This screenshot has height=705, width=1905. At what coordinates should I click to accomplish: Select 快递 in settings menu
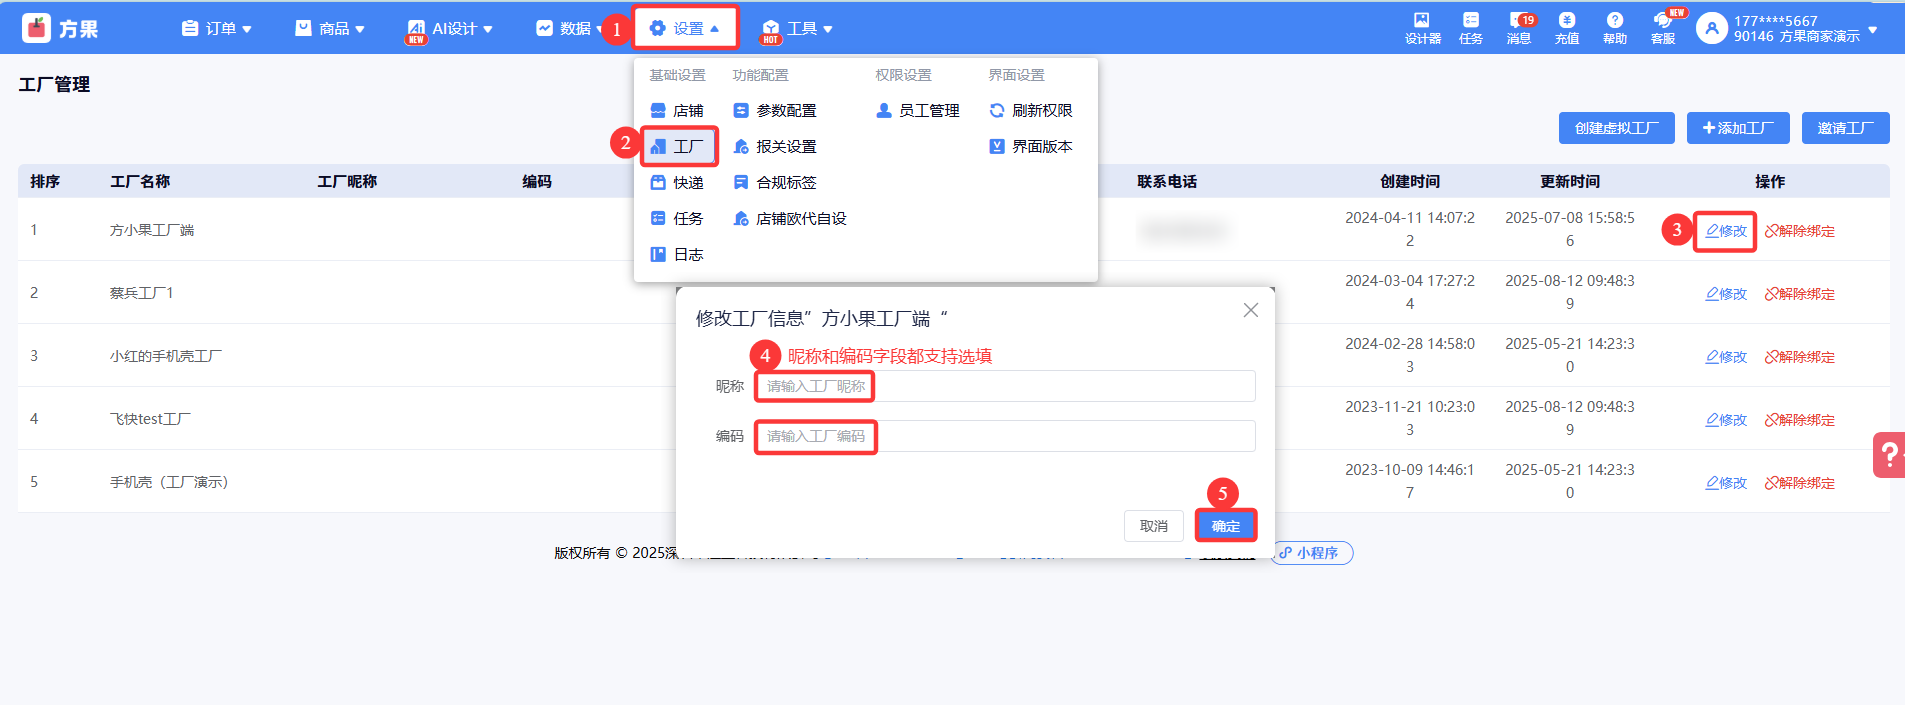pyautogui.click(x=677, y=183)
